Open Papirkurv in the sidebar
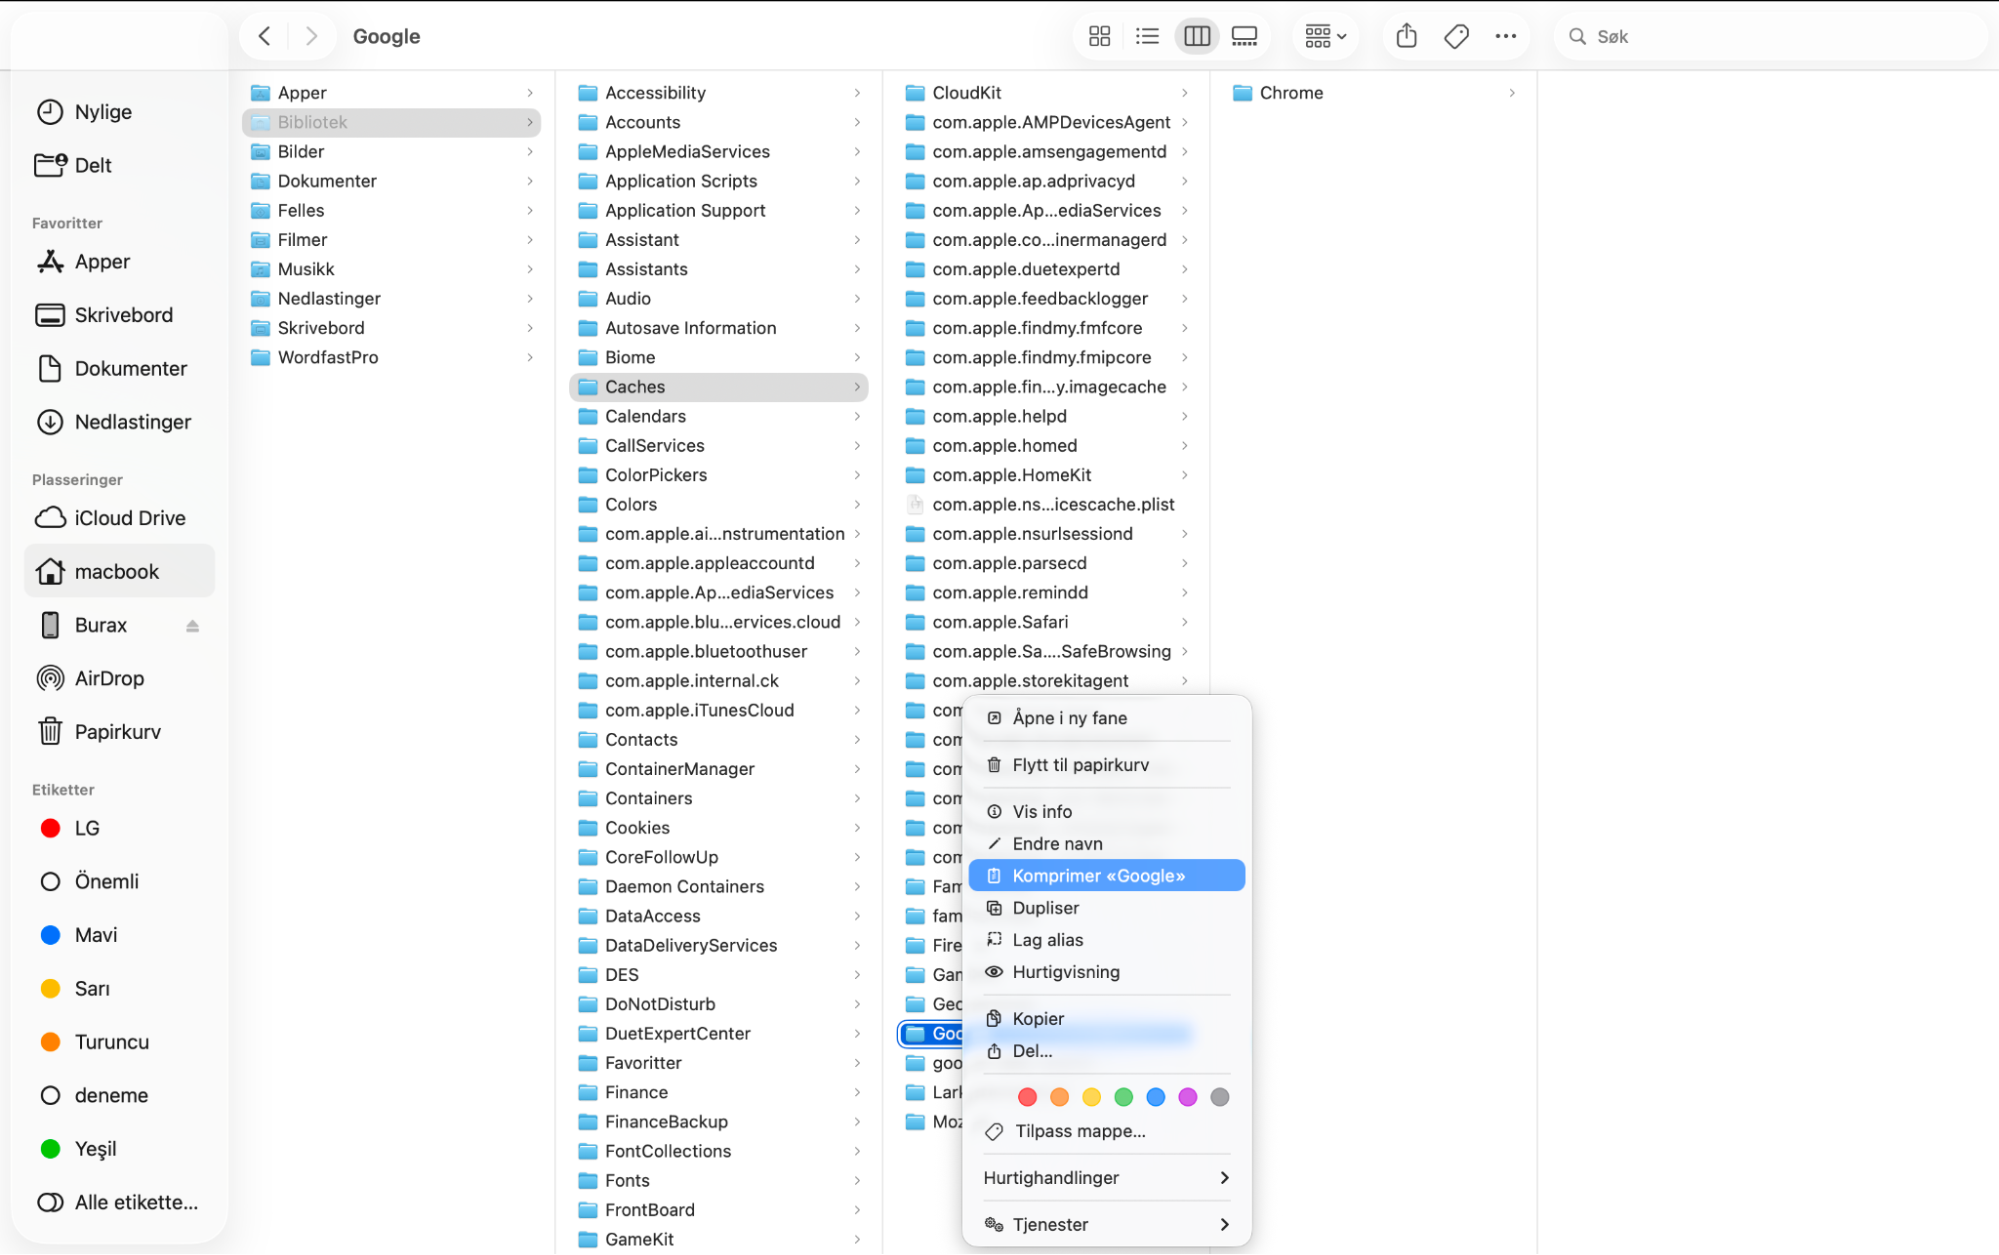1999x1255 pixels. [119, 732]
